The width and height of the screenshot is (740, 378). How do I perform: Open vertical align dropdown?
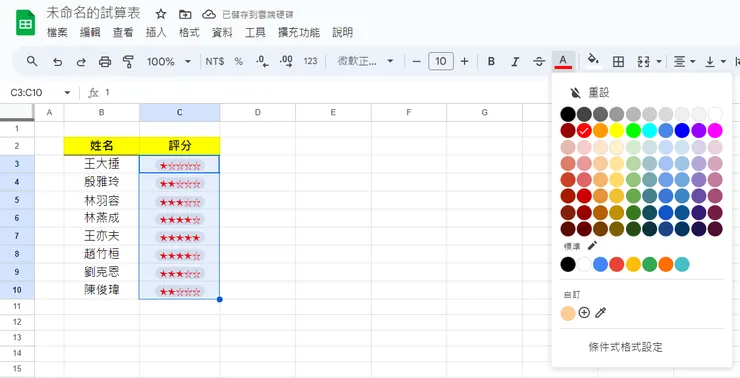tap(715, 61)
